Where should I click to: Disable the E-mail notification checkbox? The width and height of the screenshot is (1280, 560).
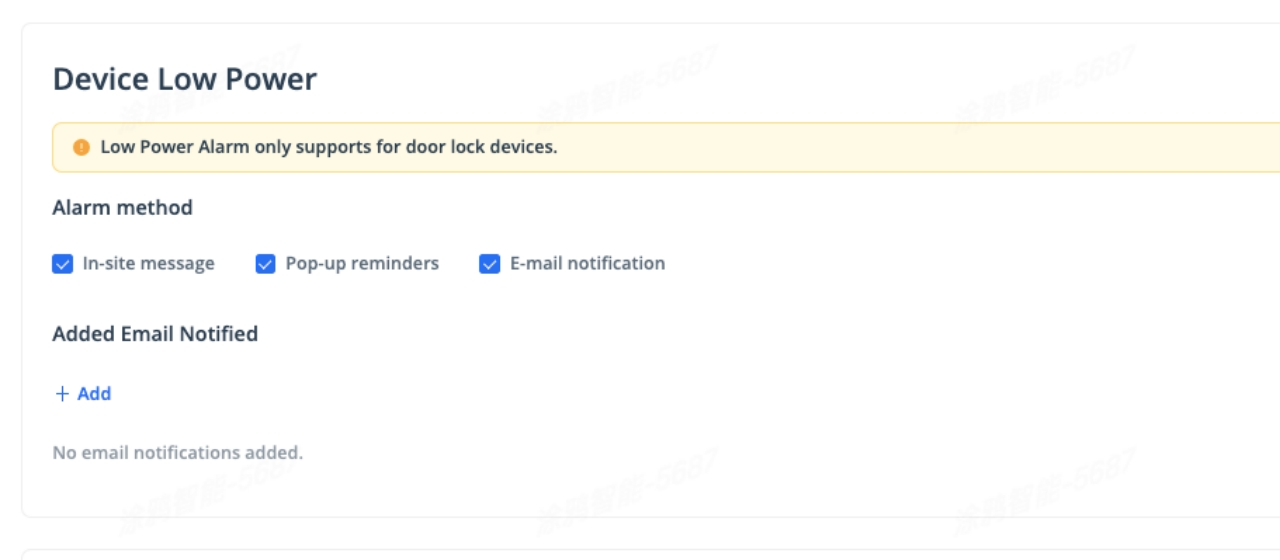pyautogui.click(x=489, y=264)
